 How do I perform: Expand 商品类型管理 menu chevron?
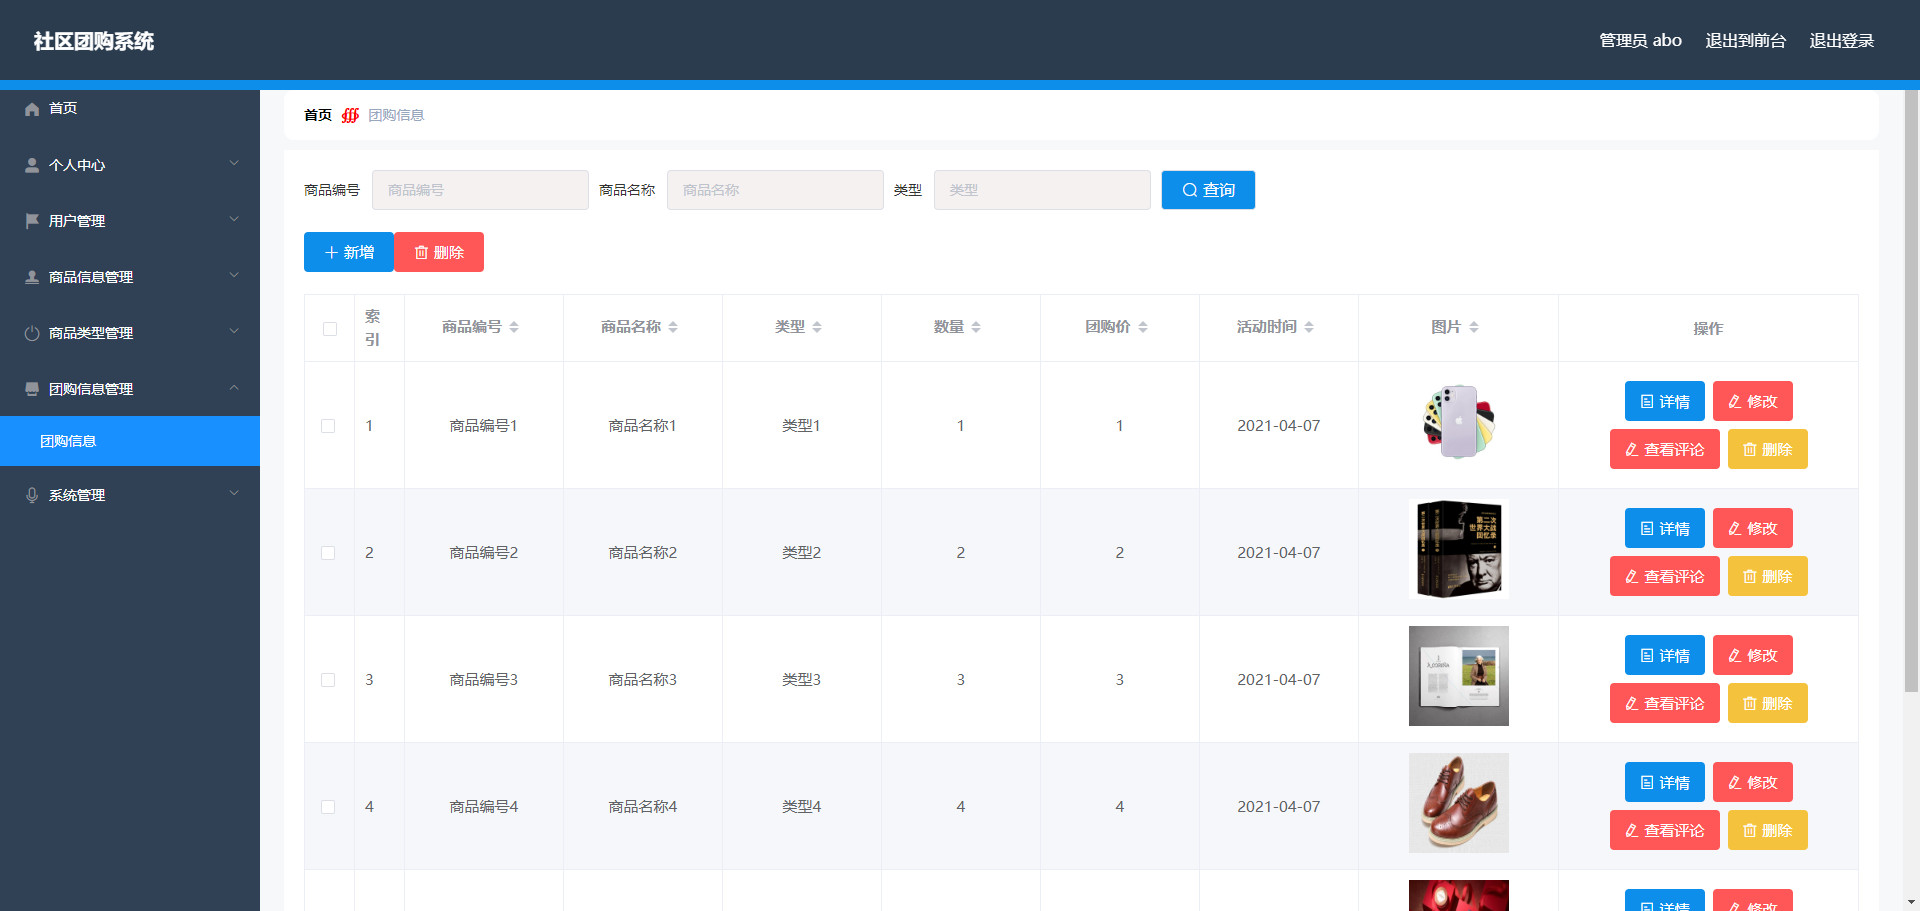pyautogui.click(x=234, y=331)
